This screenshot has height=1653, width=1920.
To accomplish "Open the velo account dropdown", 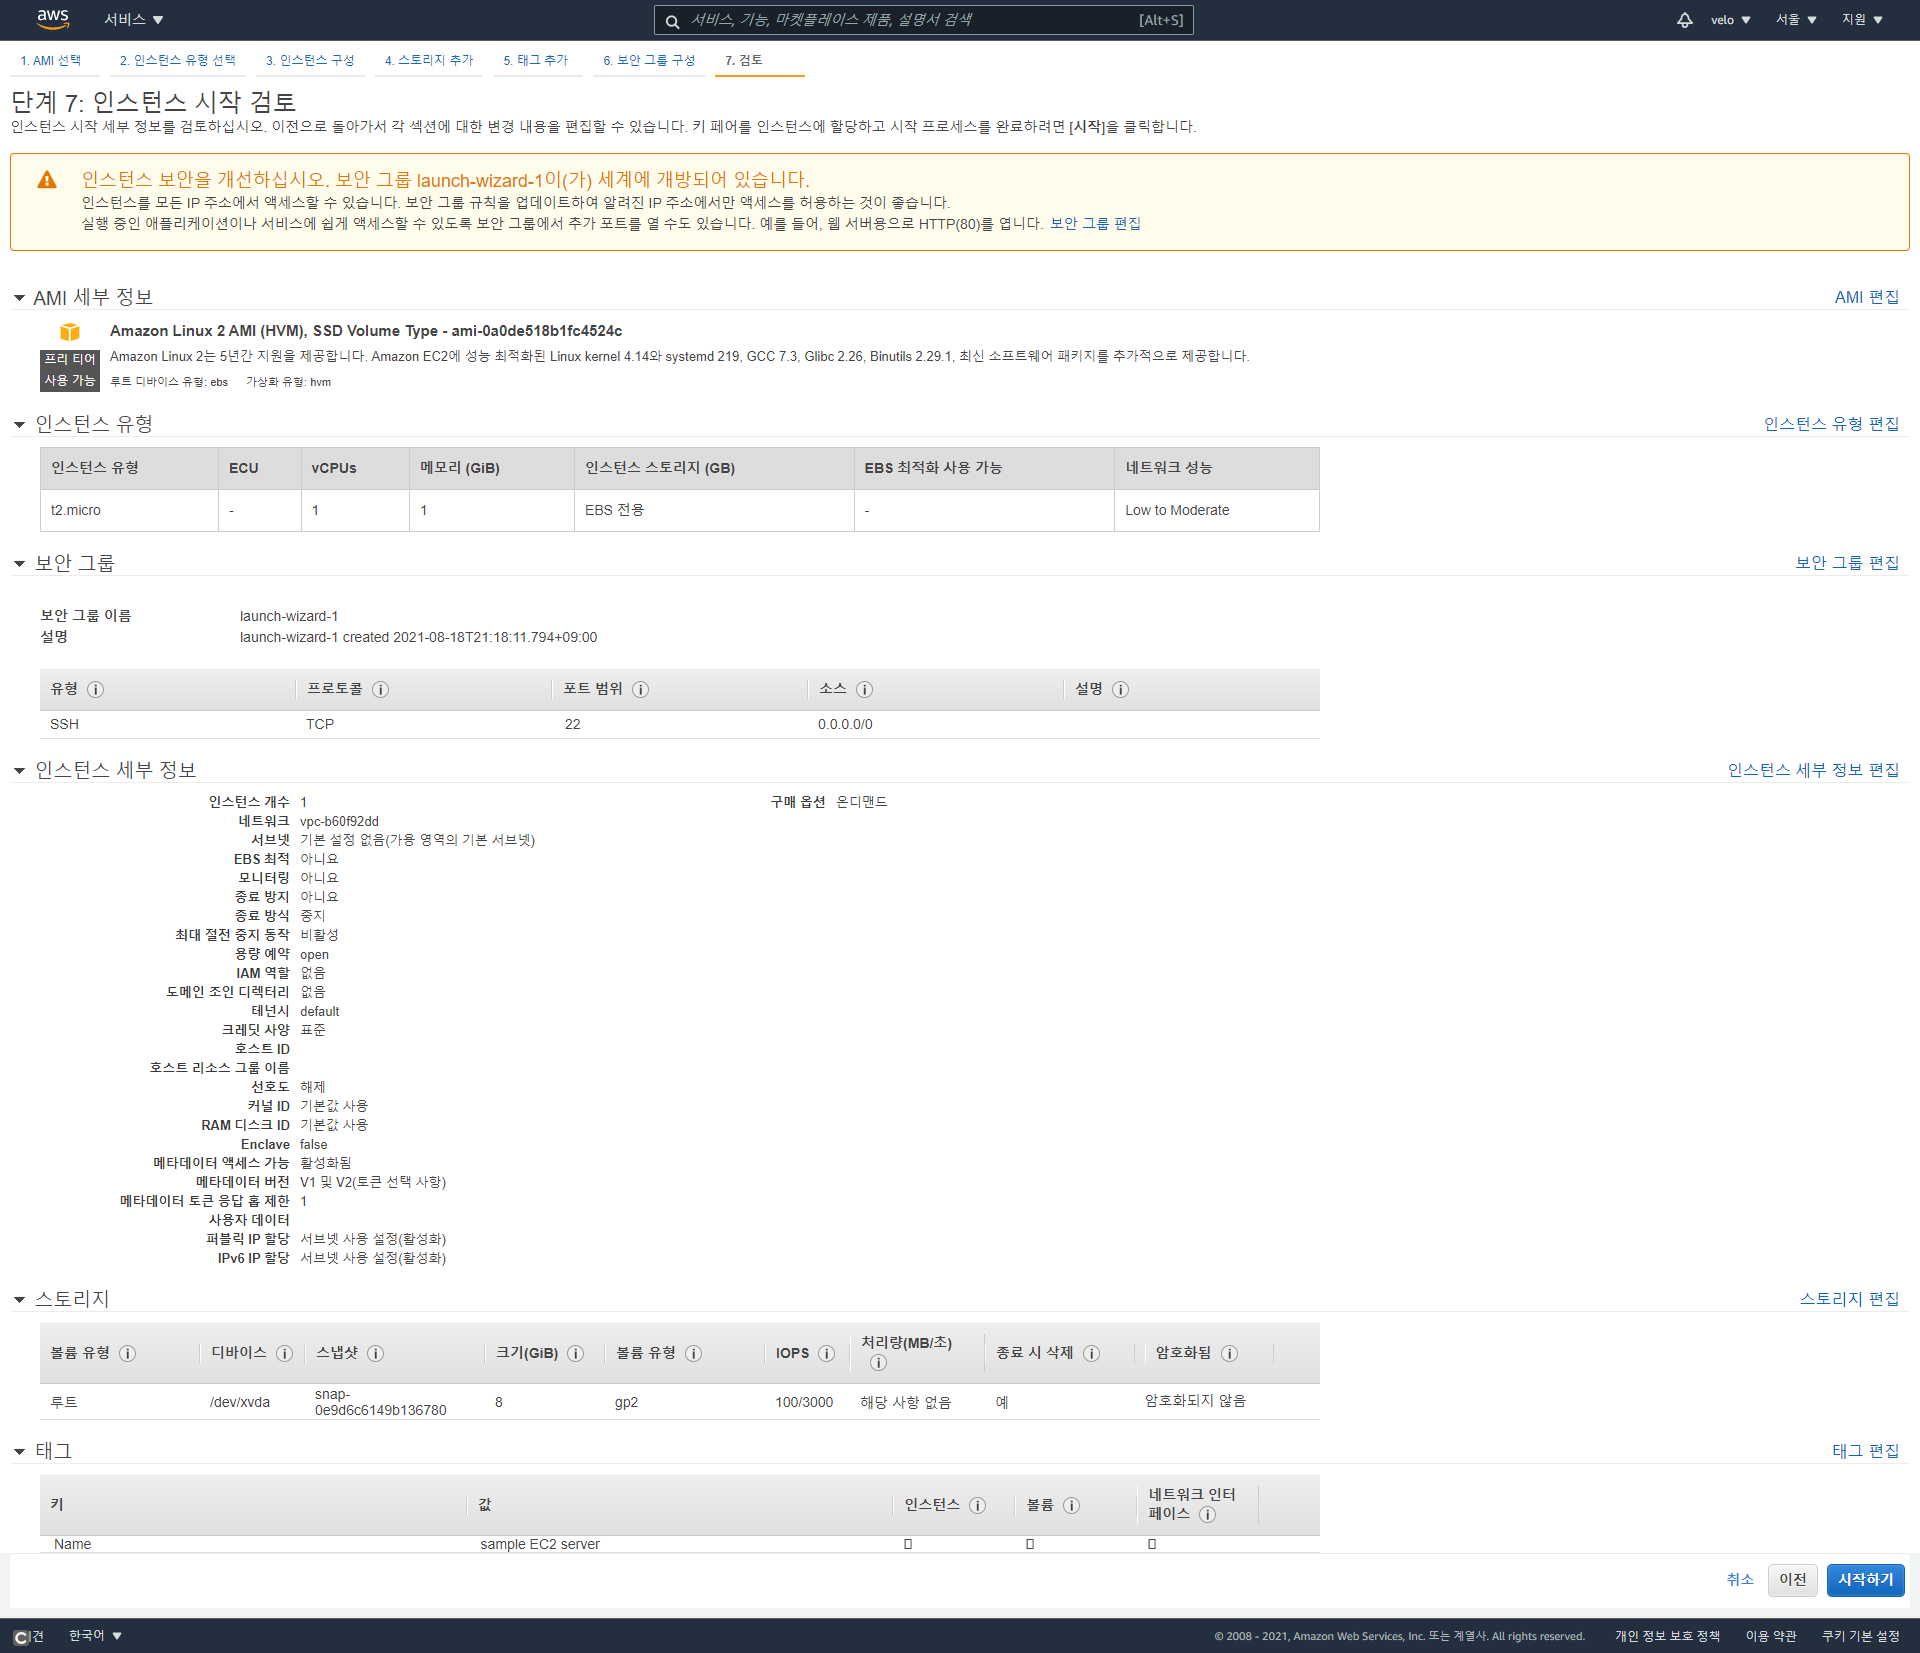I will pos(1731,20).
